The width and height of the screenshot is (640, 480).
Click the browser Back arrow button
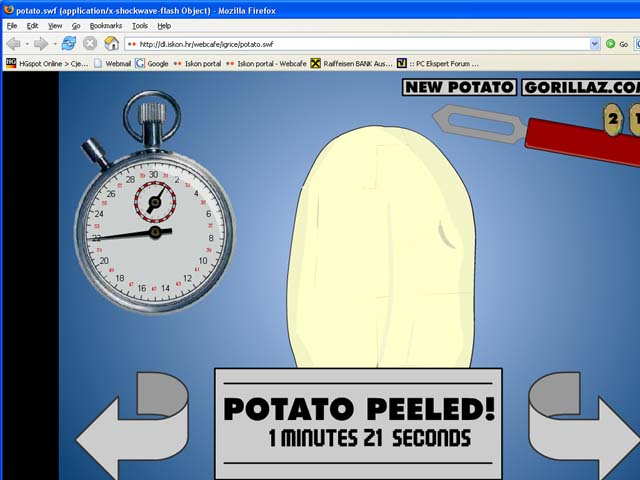pos(13,44)
